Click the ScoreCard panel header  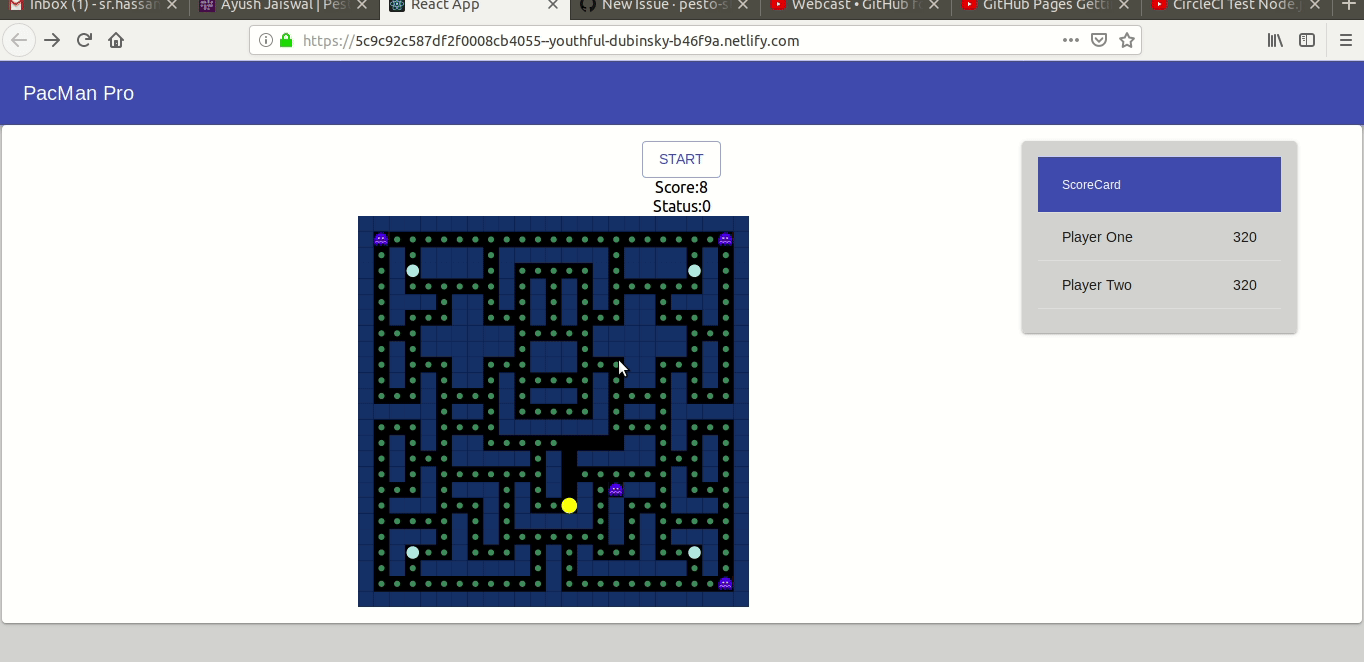pyautogui.click(x=1091, y=184)
